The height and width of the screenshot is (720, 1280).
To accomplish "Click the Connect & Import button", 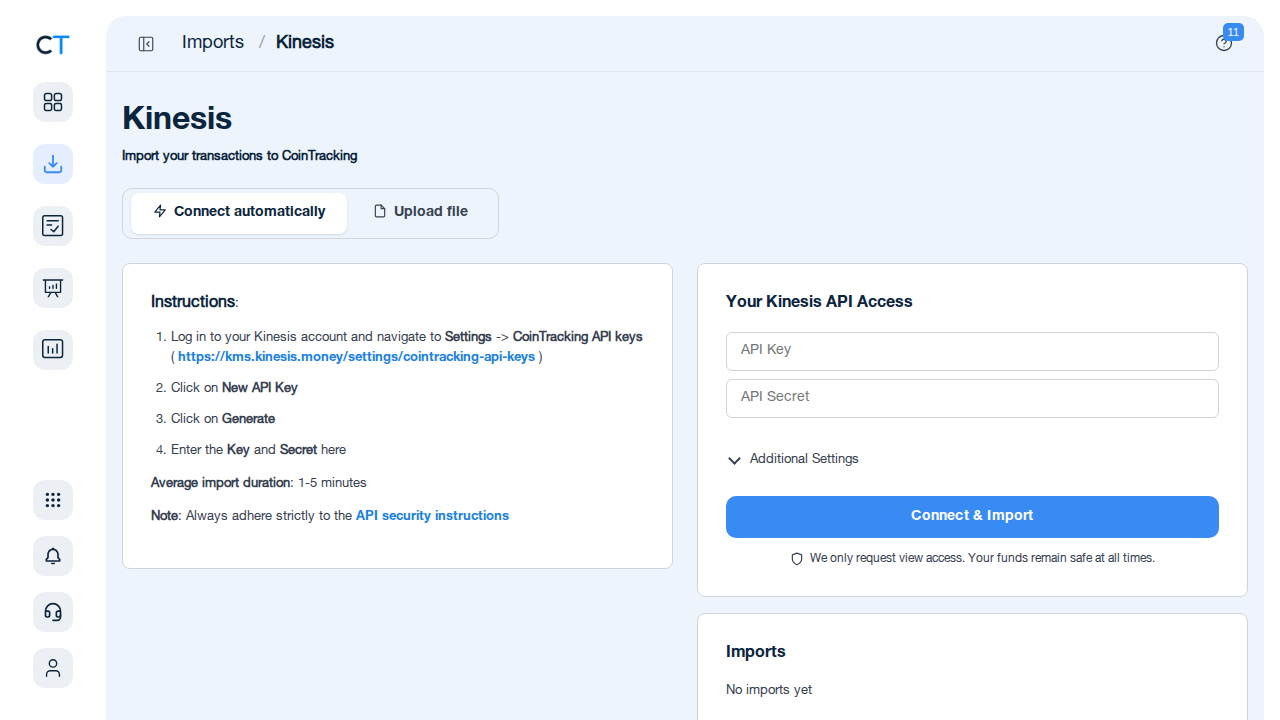I will coord(972,517).
